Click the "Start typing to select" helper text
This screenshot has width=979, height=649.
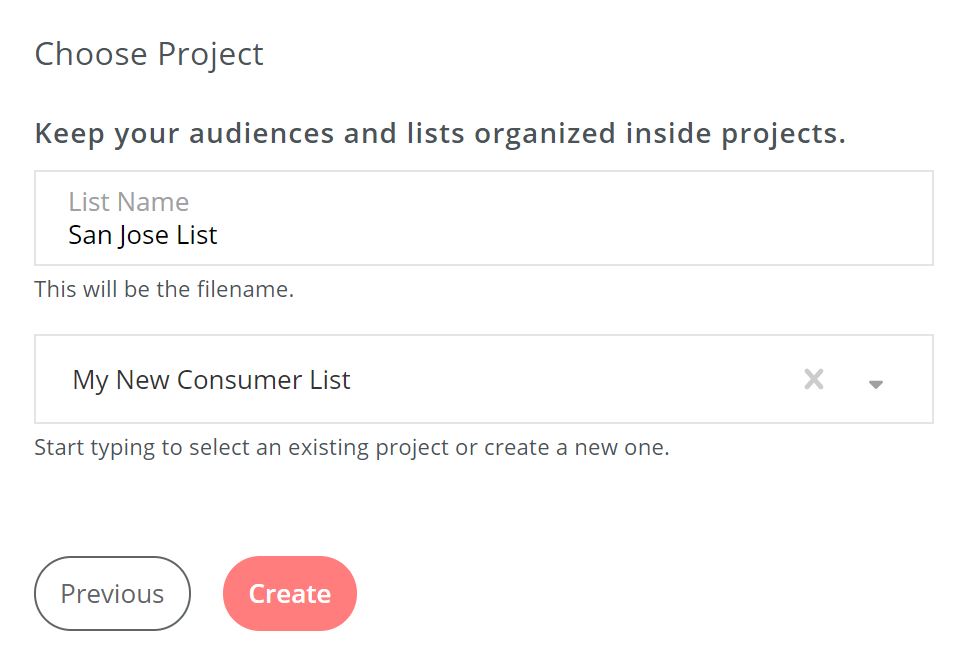[x=351, y=447]
